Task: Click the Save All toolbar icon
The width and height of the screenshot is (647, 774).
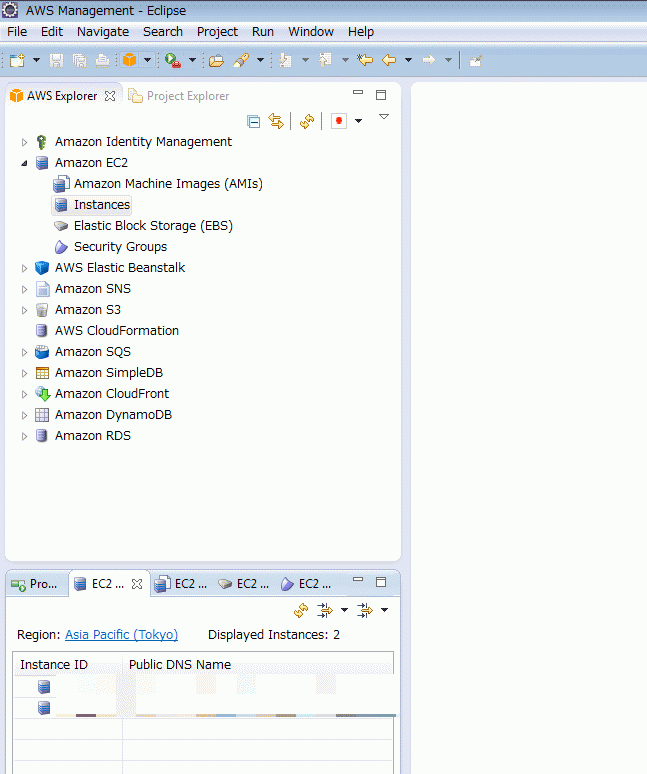Action: pyautogui.click(x=79, y=60)
